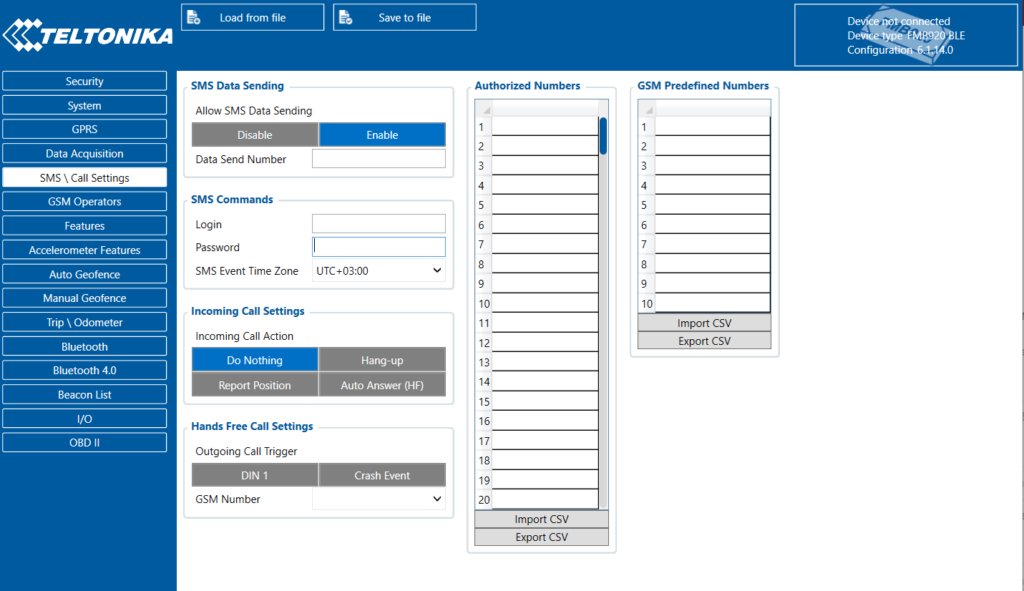Screen dimensions: 1024x591
Task: Import CSV for GSM Predefined Numbers
Action: 704,323
